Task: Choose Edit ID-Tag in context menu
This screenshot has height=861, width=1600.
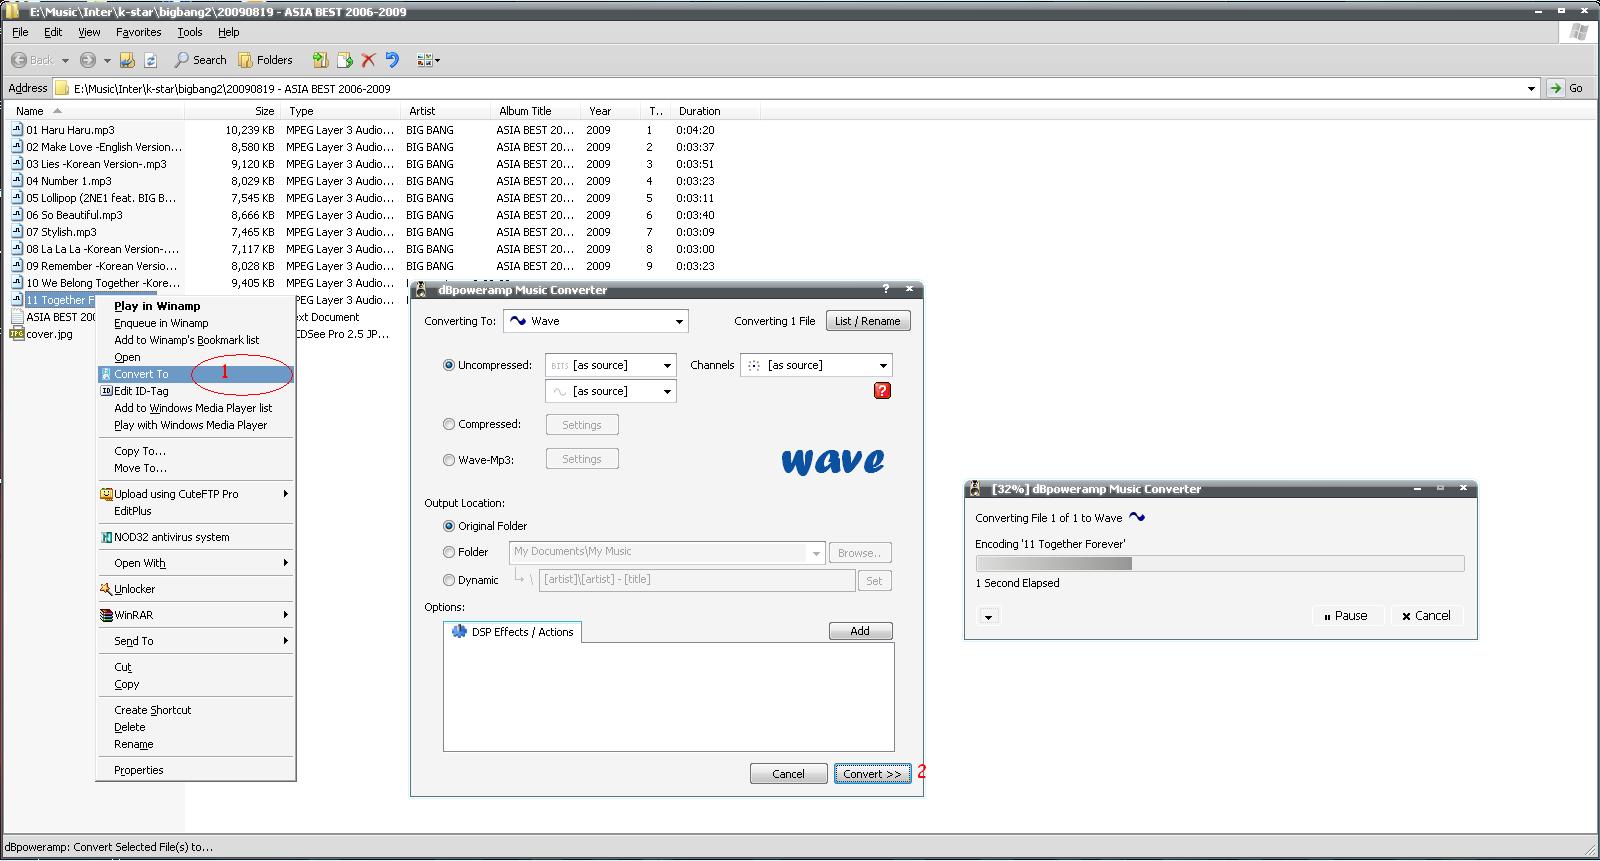Action: point(196,391)
